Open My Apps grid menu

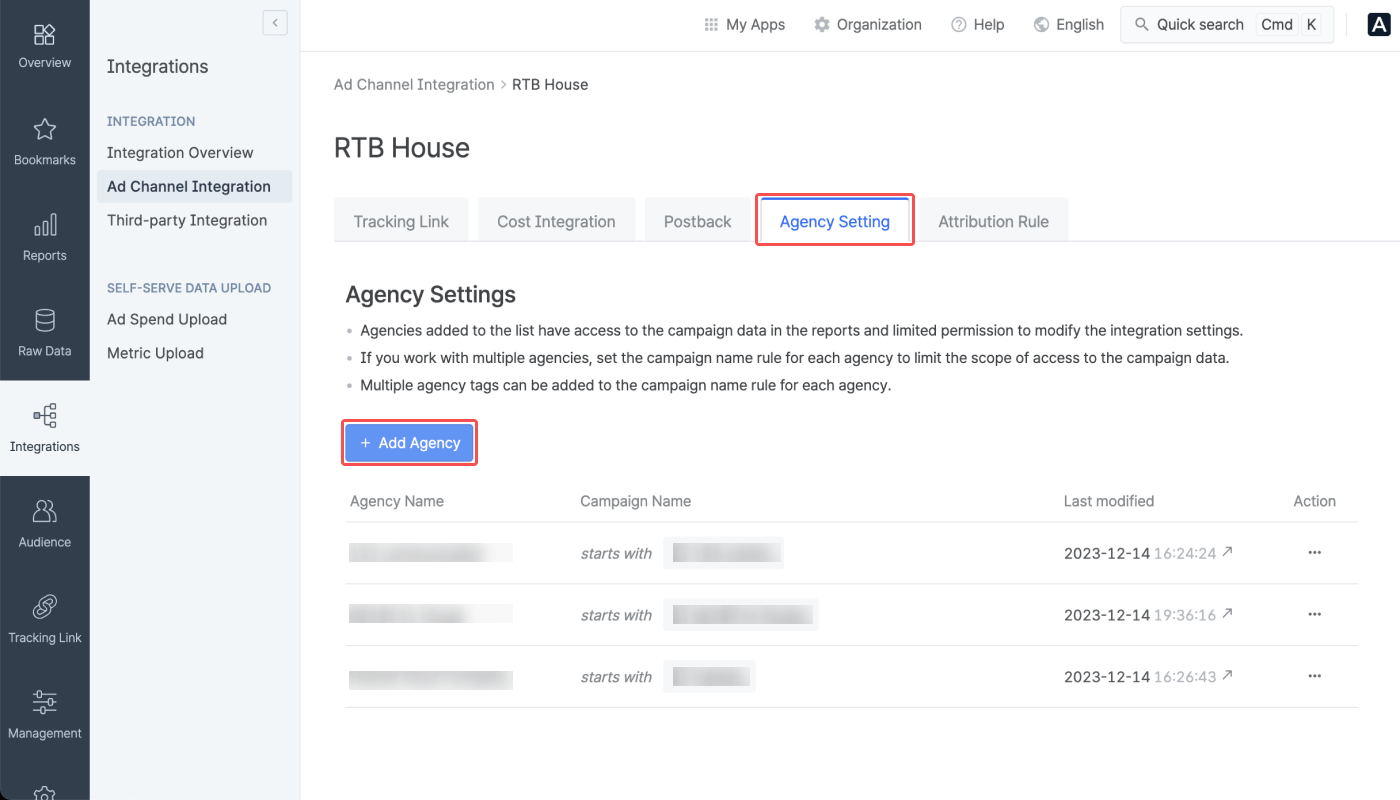tap(744, 24)
